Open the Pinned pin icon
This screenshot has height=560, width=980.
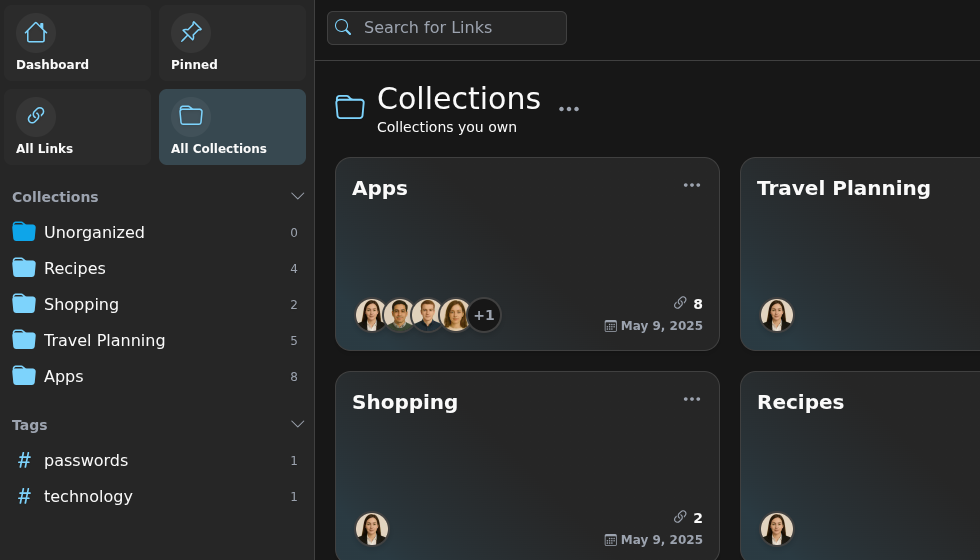click(x=191, y=32)
